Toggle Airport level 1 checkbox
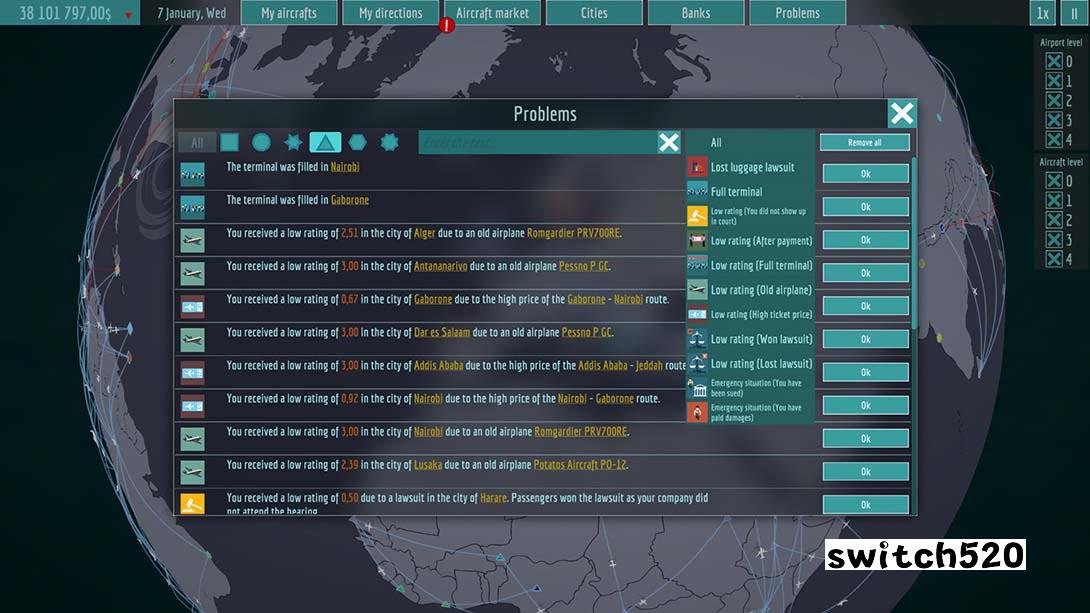 point(1054,81)
